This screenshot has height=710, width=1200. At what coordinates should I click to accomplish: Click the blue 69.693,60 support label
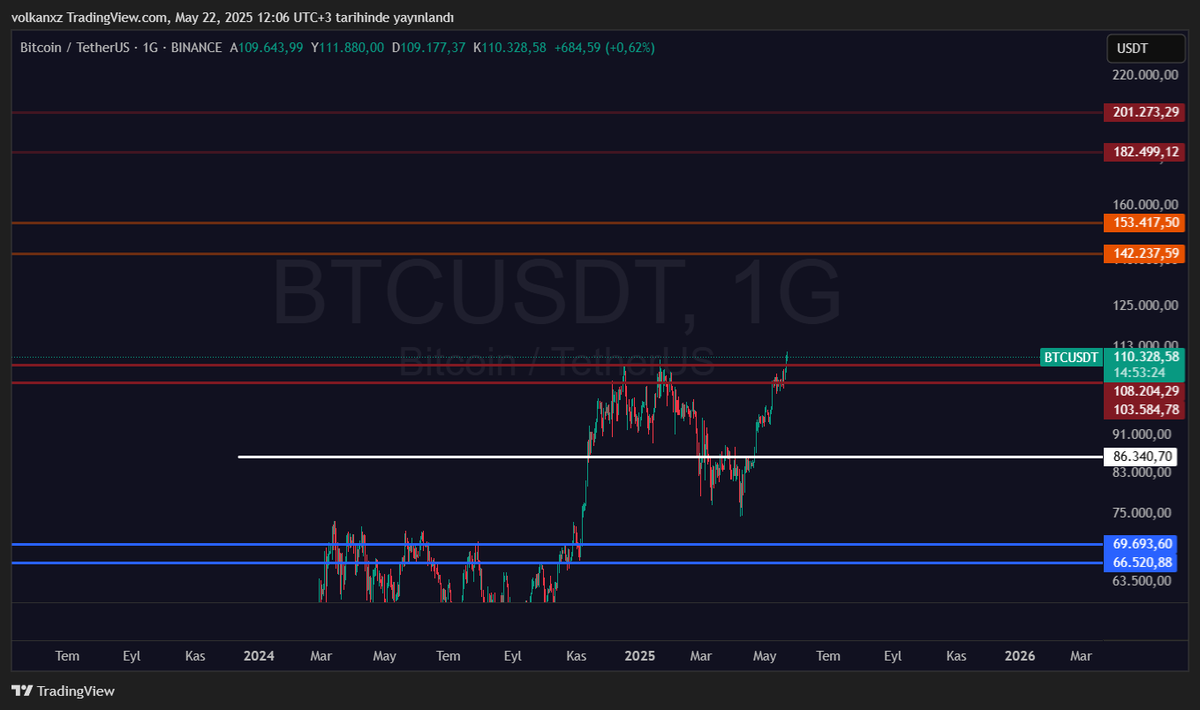pos(1144,543)
